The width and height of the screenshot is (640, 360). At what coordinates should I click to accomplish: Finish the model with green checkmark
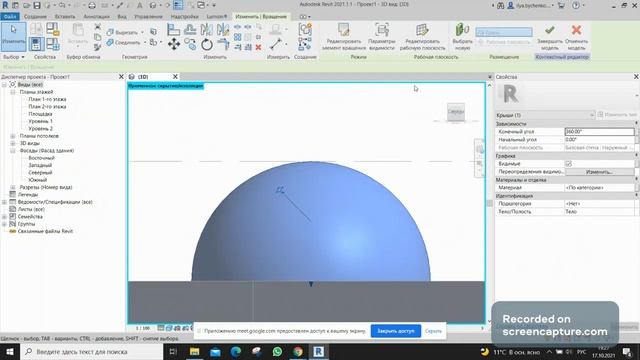pos(550,36)
